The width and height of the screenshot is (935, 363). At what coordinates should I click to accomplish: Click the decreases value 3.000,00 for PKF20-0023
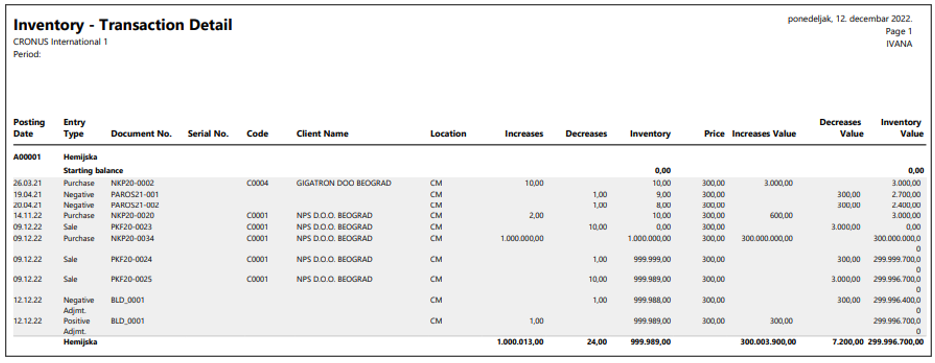pyautogui.click(x=845, y=227)
